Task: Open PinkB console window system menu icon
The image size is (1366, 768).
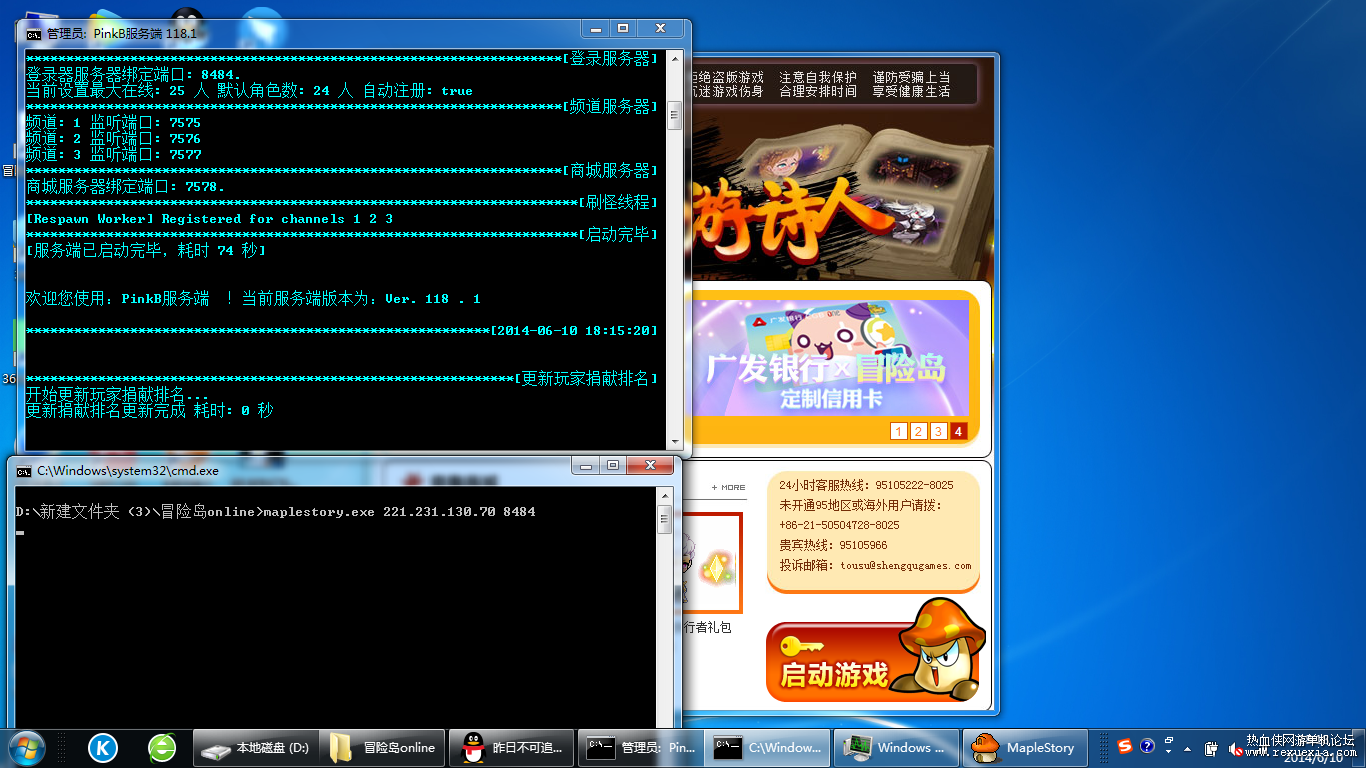Action: [x=33, y=33]
